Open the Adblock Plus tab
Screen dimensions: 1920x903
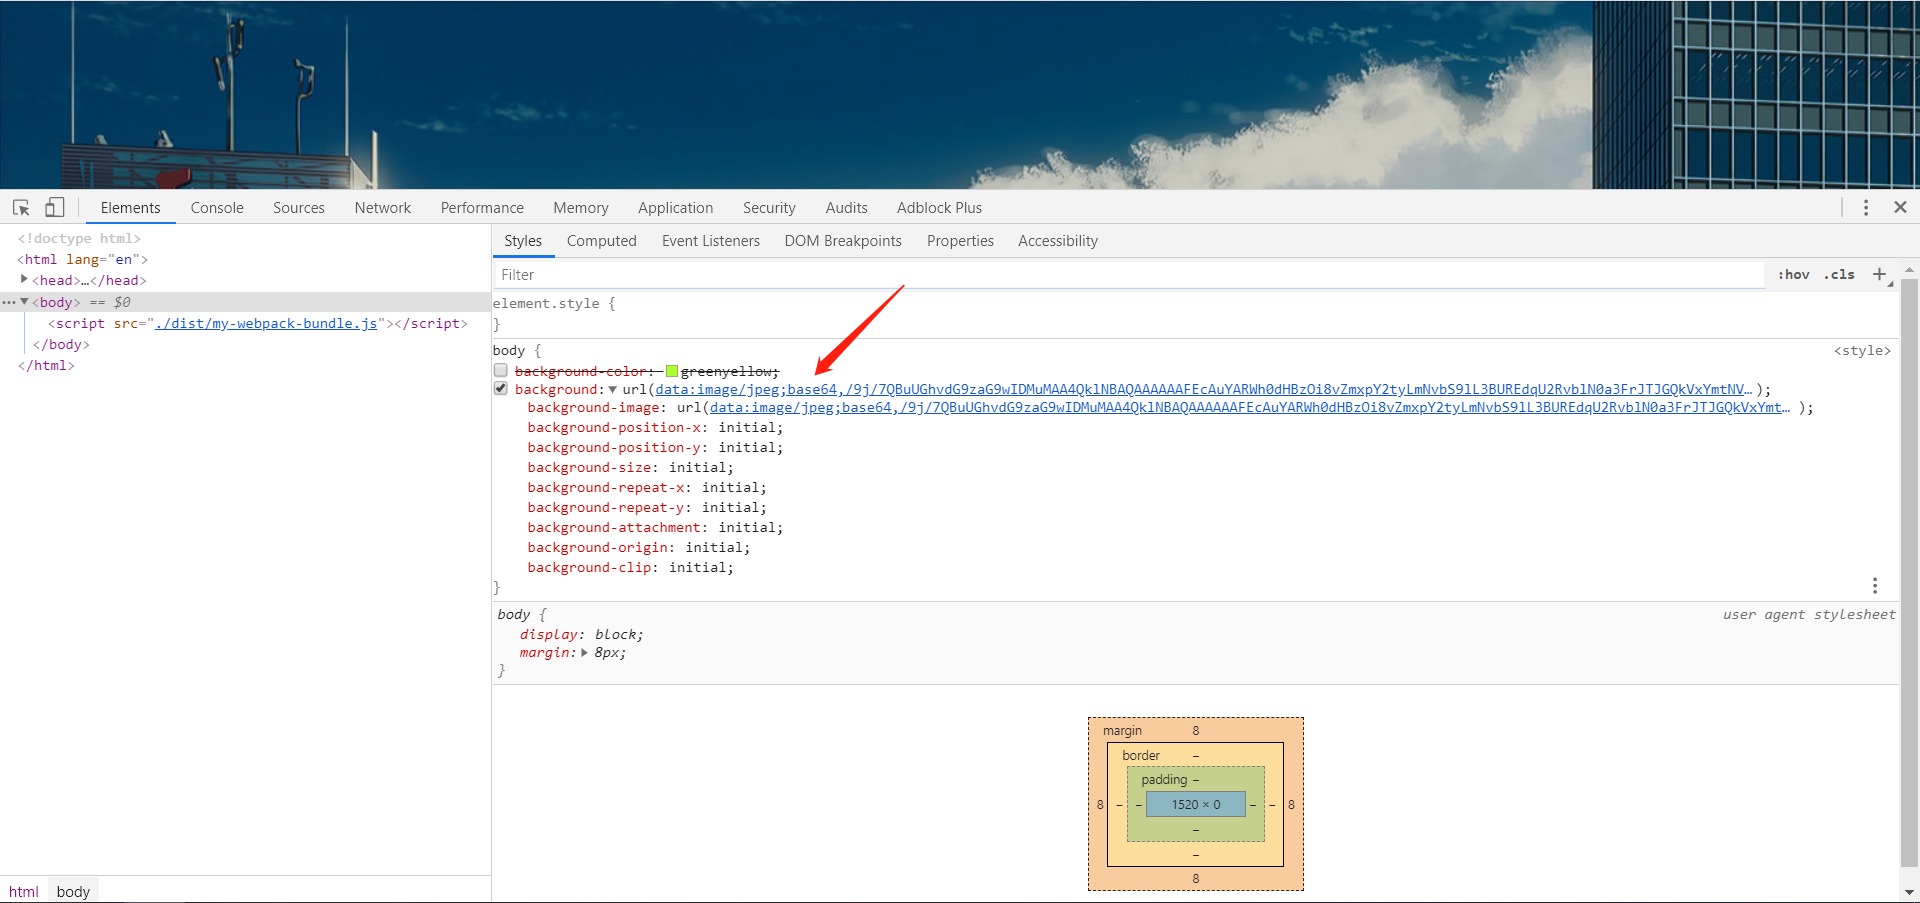939,207
